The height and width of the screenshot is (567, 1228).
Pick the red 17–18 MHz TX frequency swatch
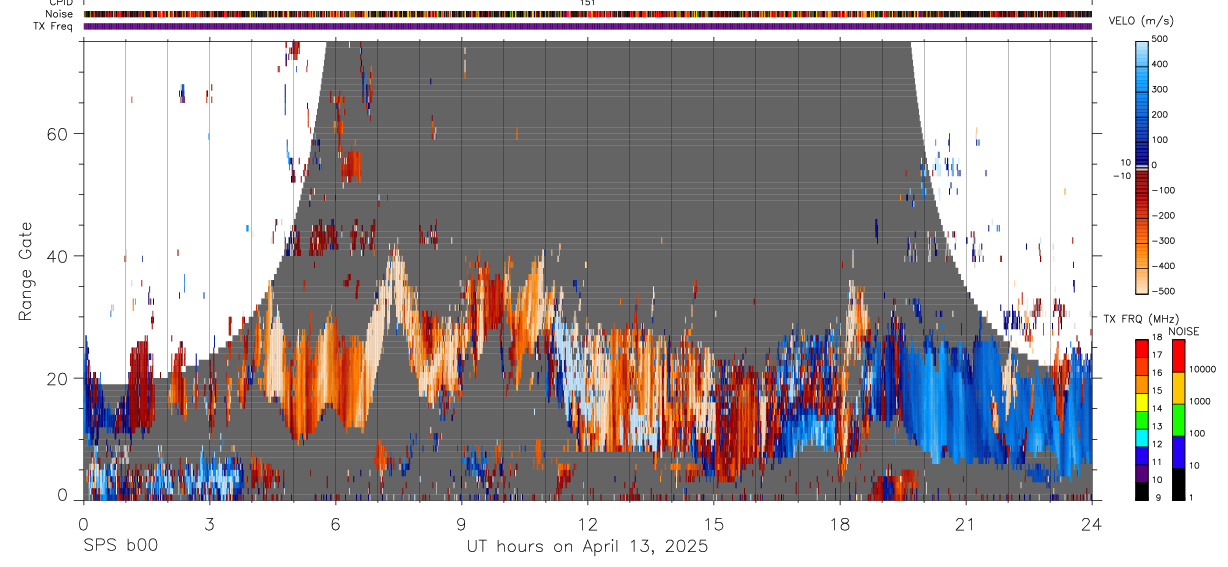pyautogui.click(x=1142, y=349)
